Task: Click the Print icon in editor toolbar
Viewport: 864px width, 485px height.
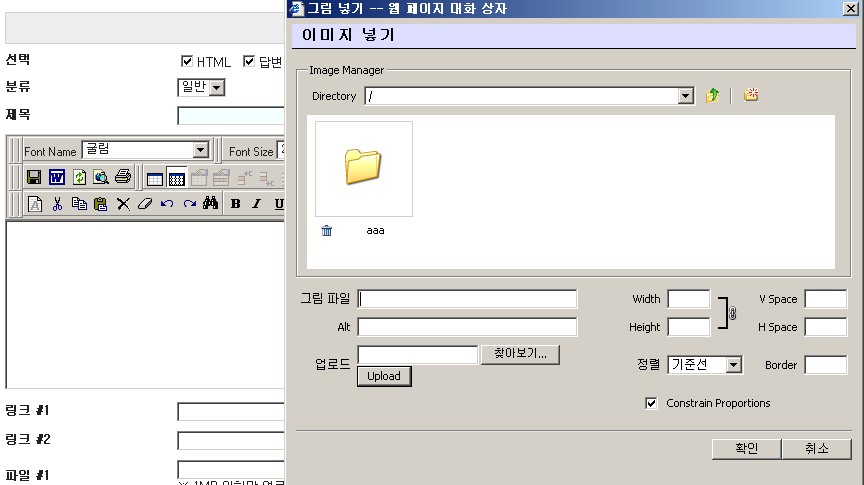Action: (123, 177)
